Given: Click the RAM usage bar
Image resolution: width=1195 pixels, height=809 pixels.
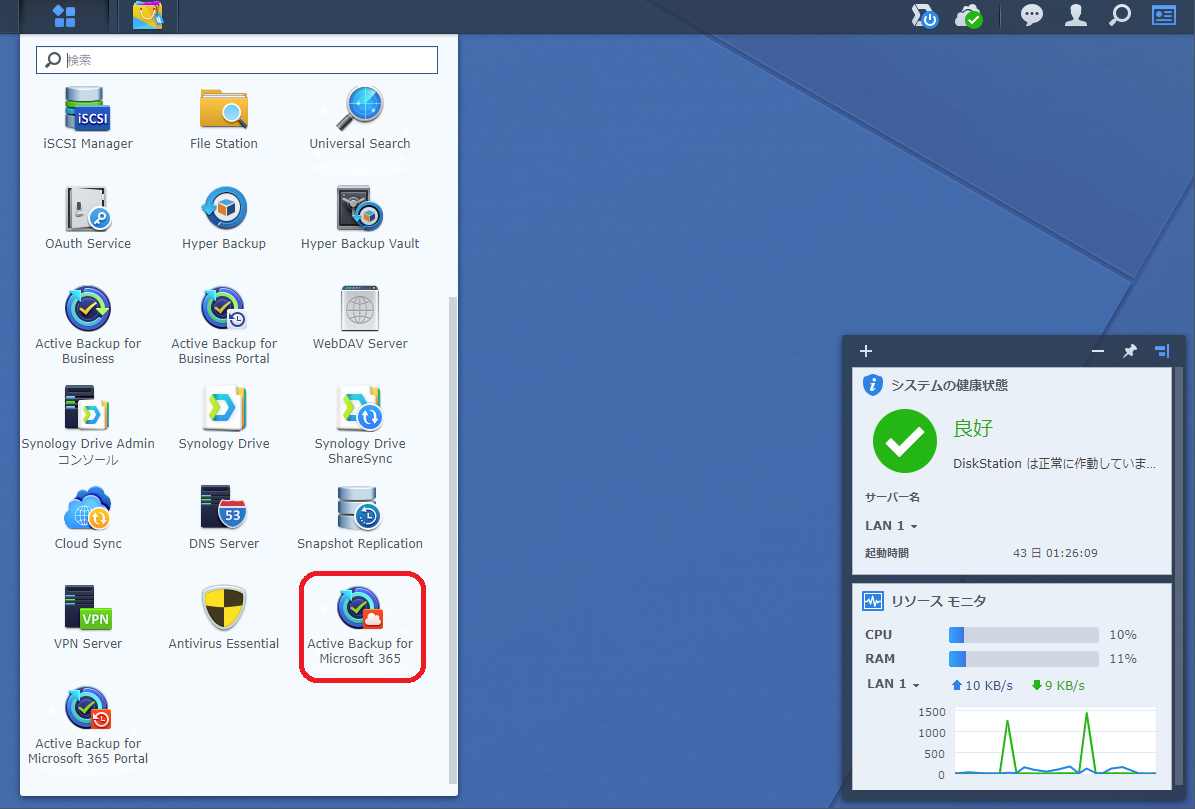Looking at the screenshot, I should (1024, 659).
